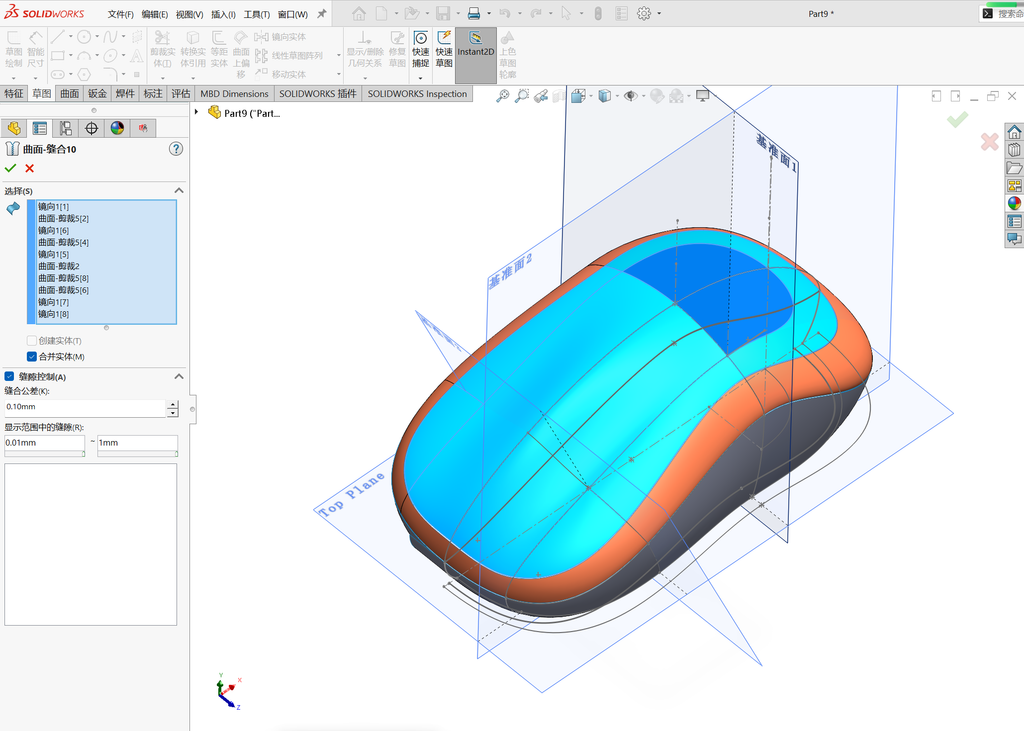The height and width of the screenshot is (731, 1024).
Task: Open the ConfigurationManager tab icon
Action: [x=65, y=128]
